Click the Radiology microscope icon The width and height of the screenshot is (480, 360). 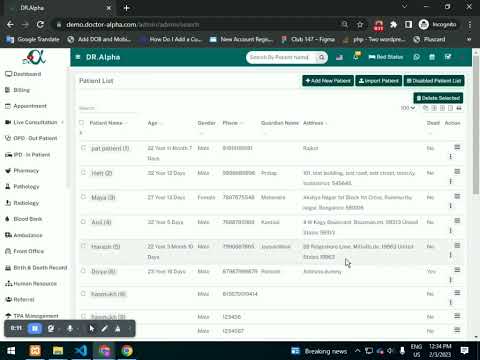coord(8,203)
